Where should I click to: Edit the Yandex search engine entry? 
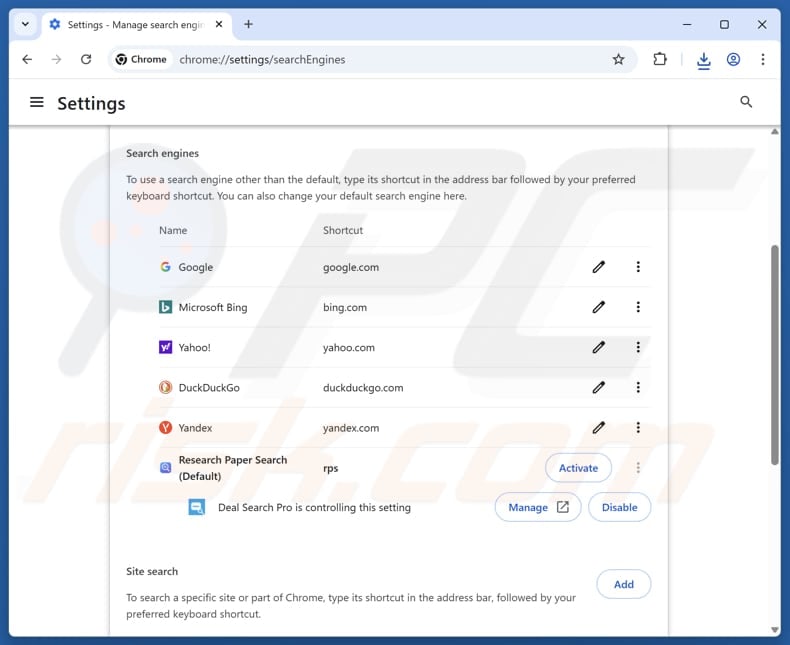click(x=598, y=428)
